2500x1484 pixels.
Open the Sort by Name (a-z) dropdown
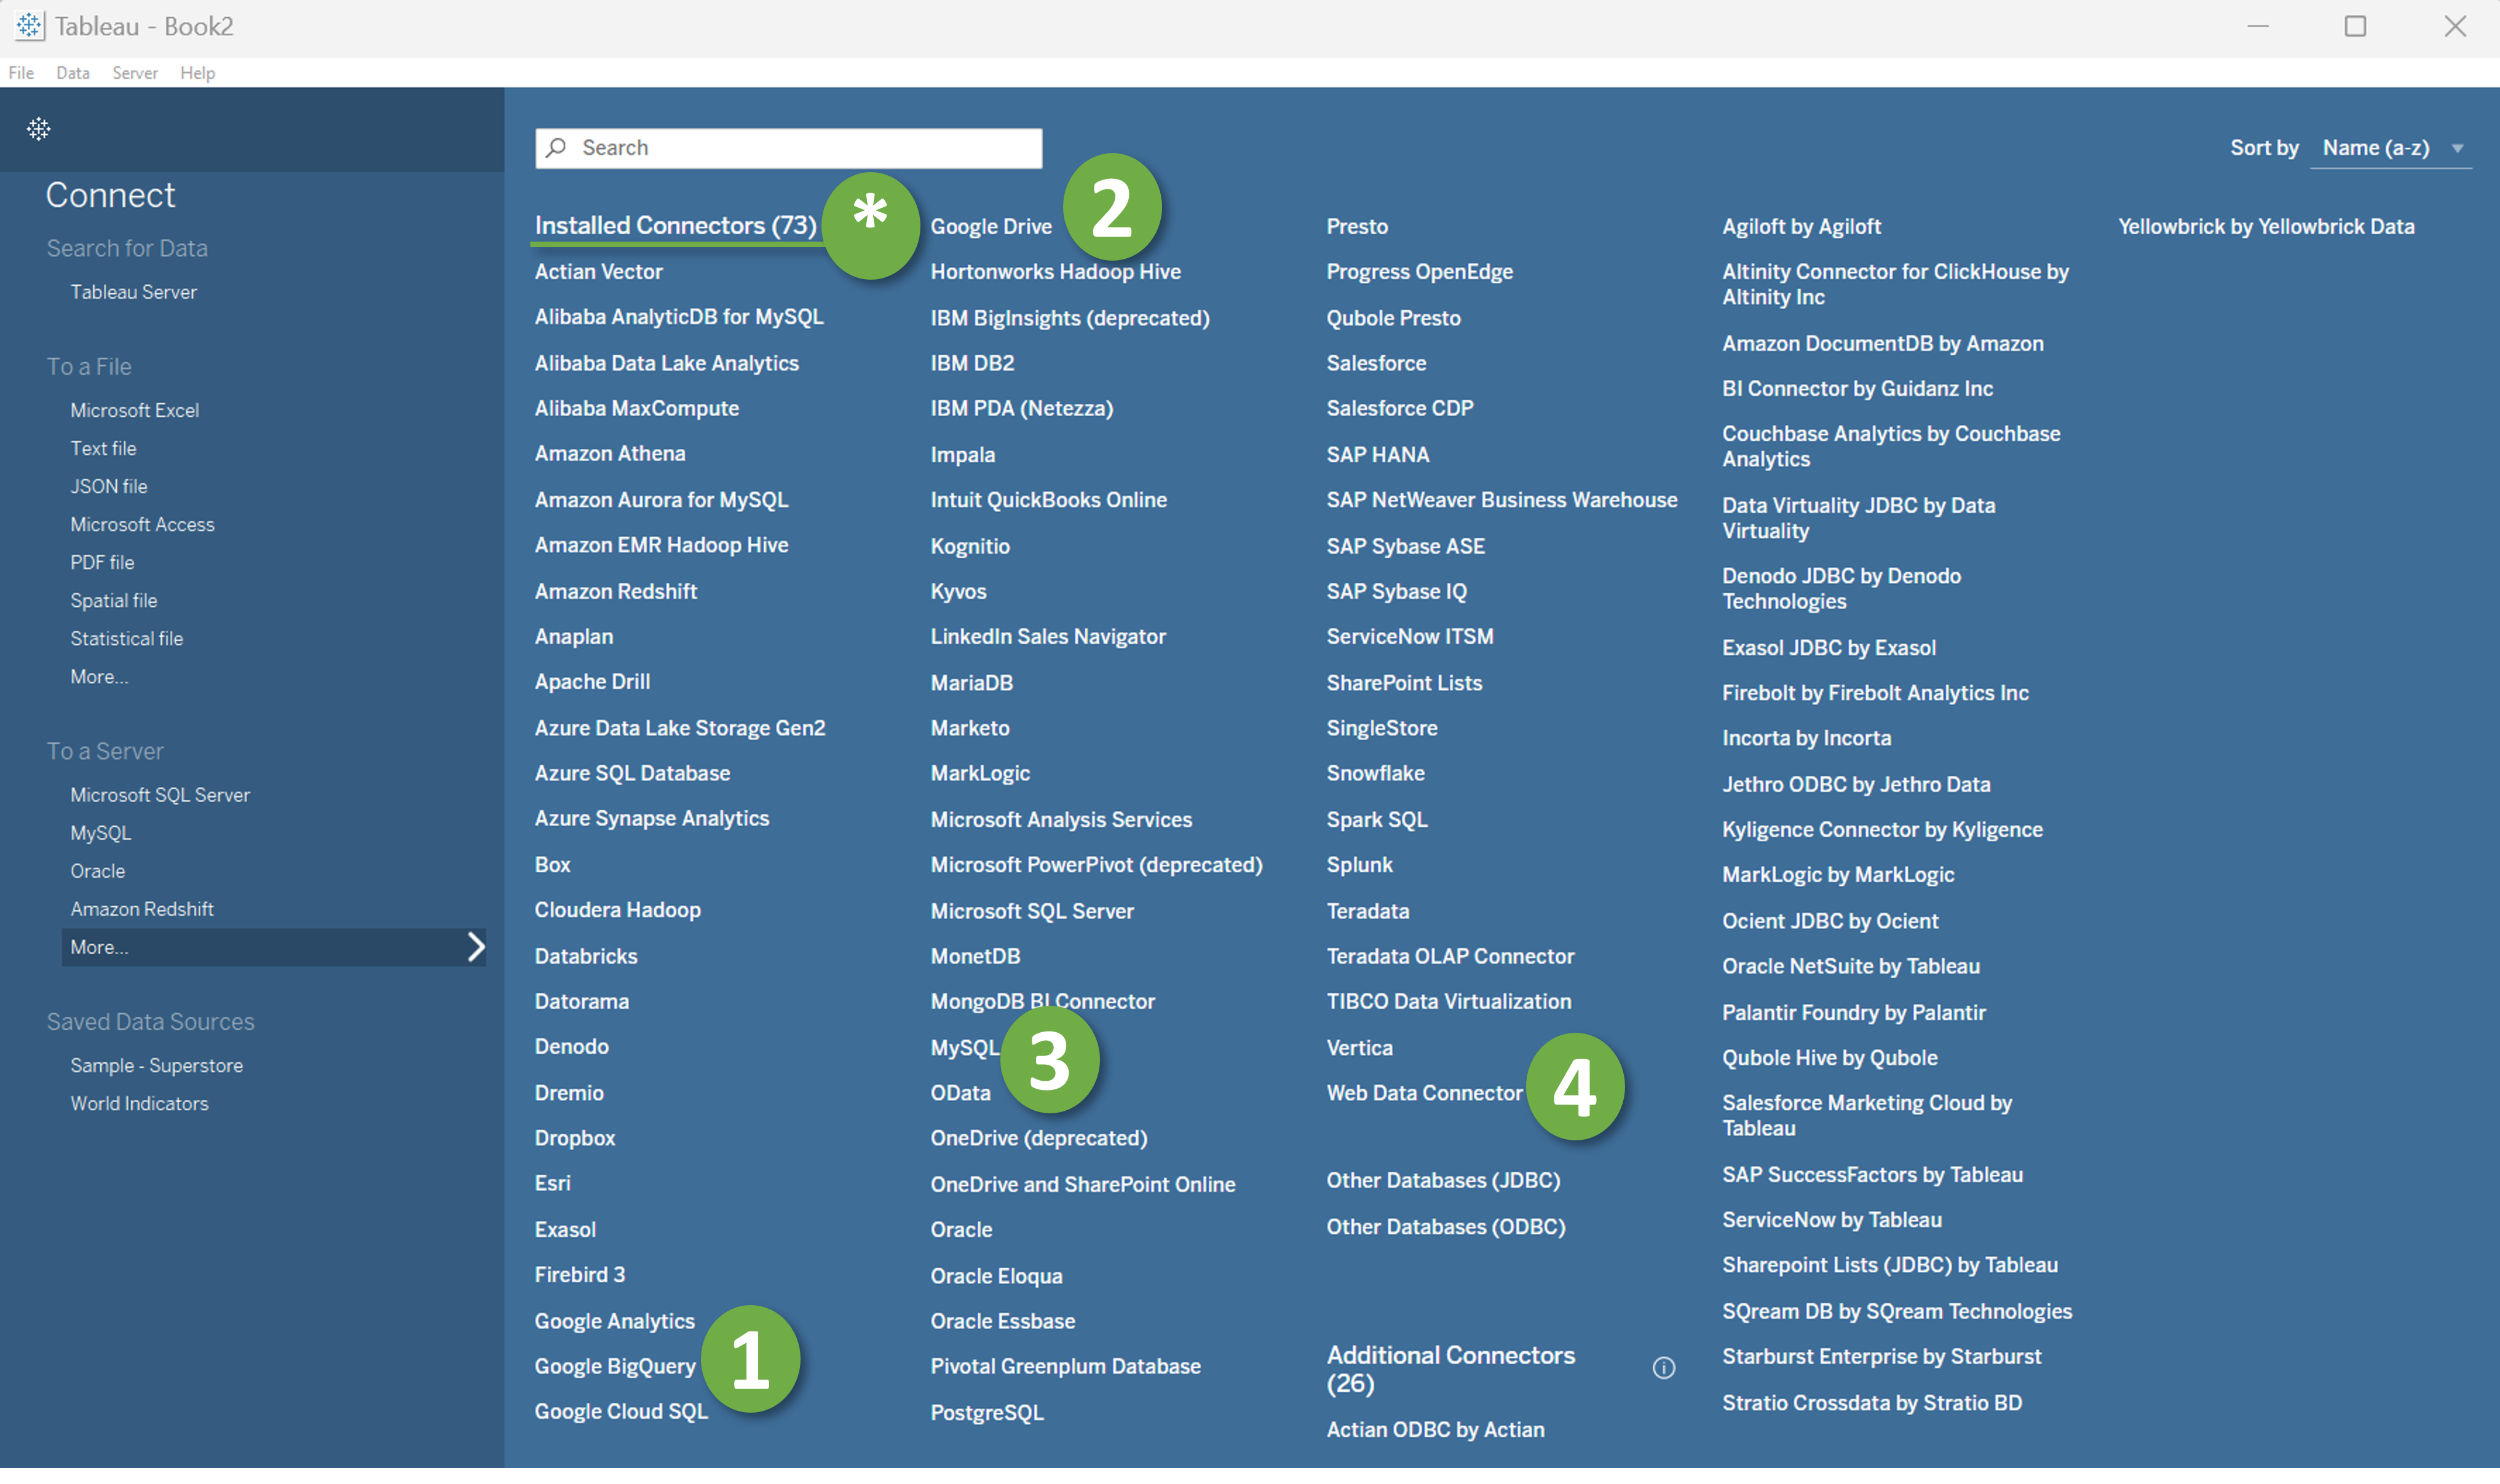coord(2390,148)
